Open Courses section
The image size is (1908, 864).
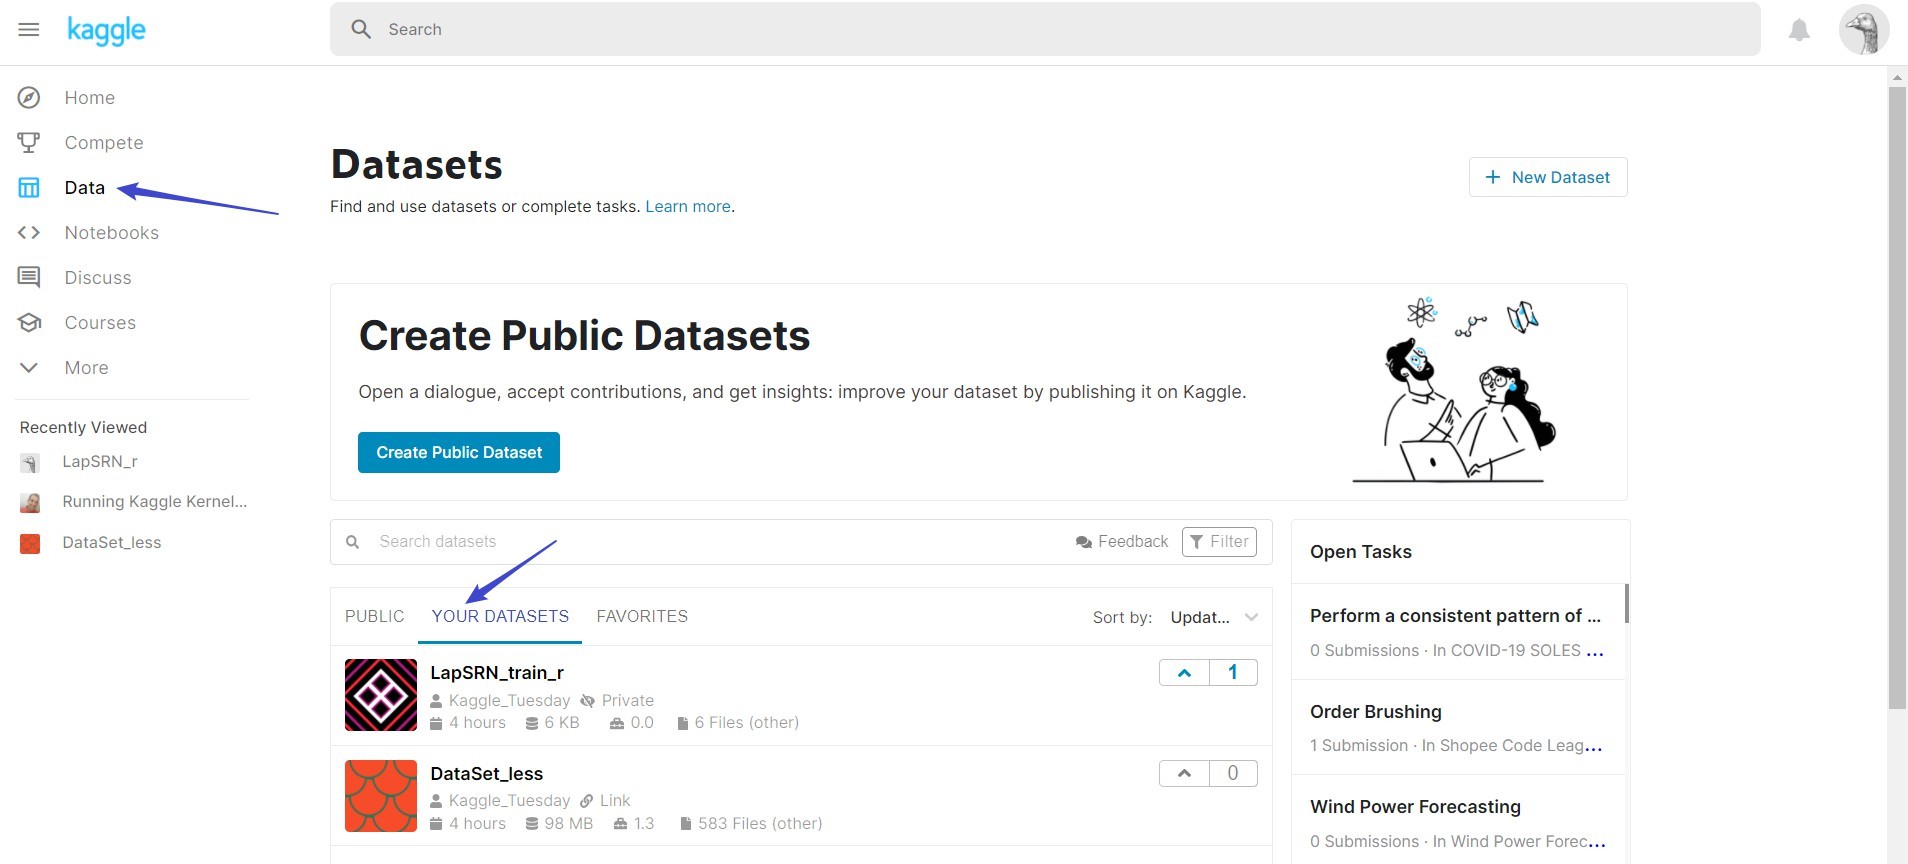tap(100, 323)
